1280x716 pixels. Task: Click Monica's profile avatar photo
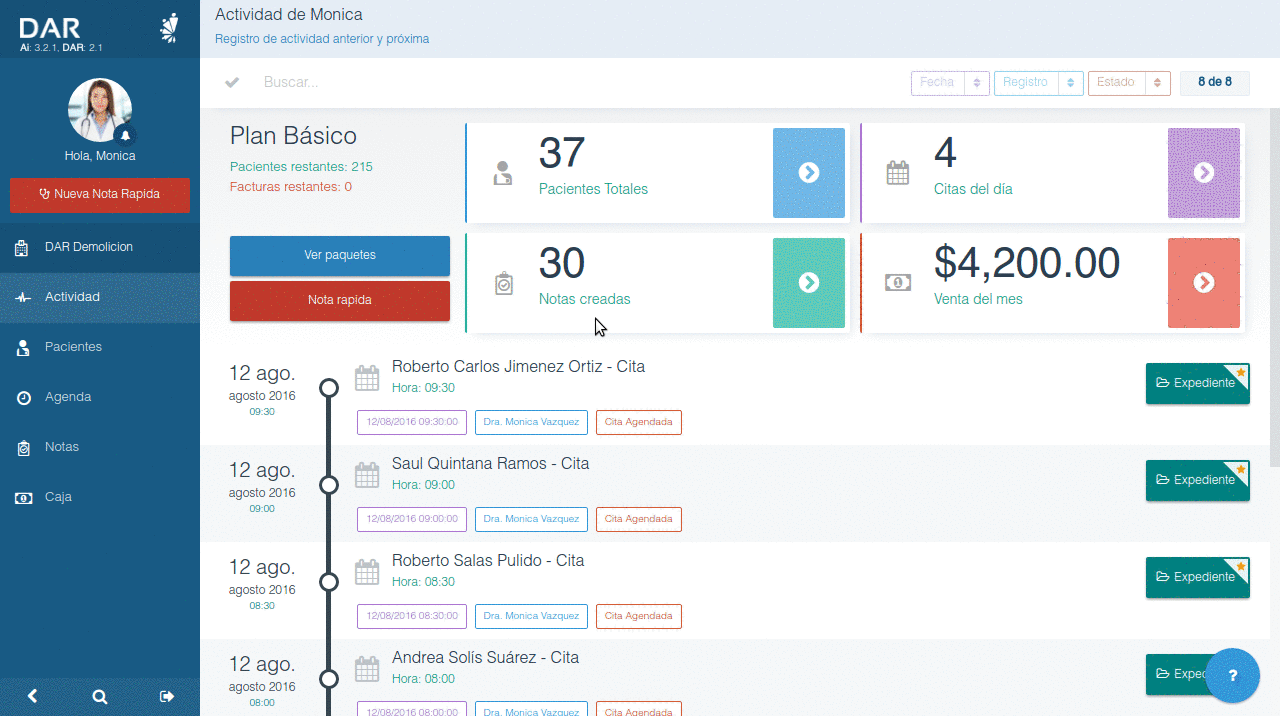click(x=100, y=110)
